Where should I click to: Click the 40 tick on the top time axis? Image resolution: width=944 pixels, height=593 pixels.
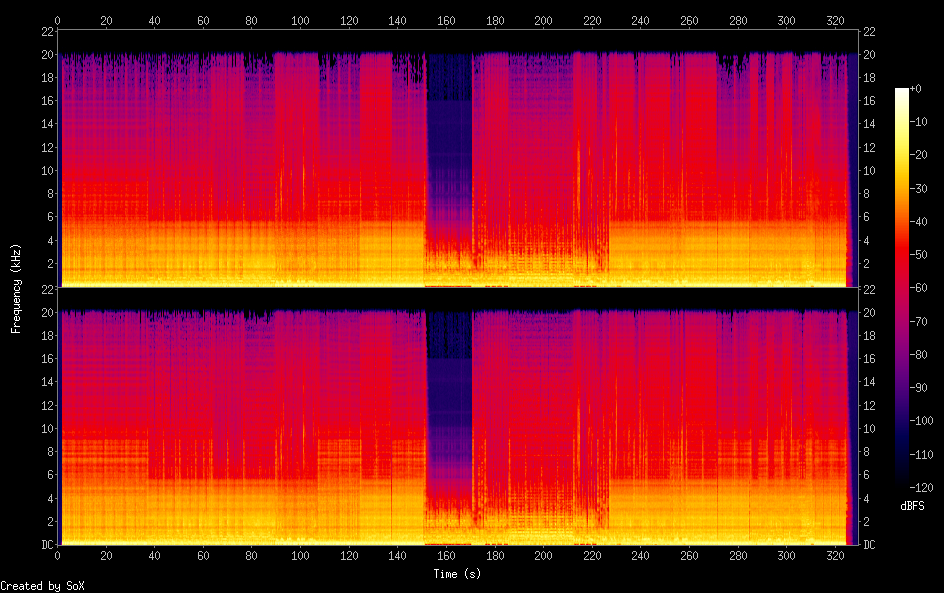click(x=154, y=20)
